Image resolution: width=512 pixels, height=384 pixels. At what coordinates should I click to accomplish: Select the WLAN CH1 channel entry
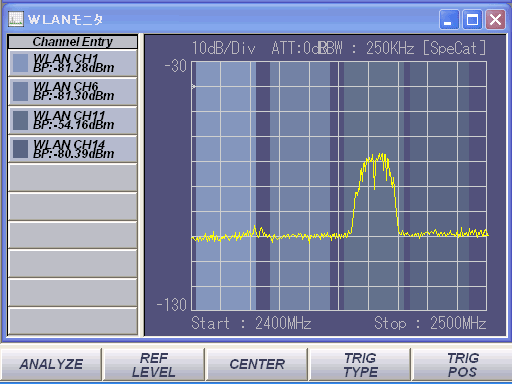tap(73, 63)
